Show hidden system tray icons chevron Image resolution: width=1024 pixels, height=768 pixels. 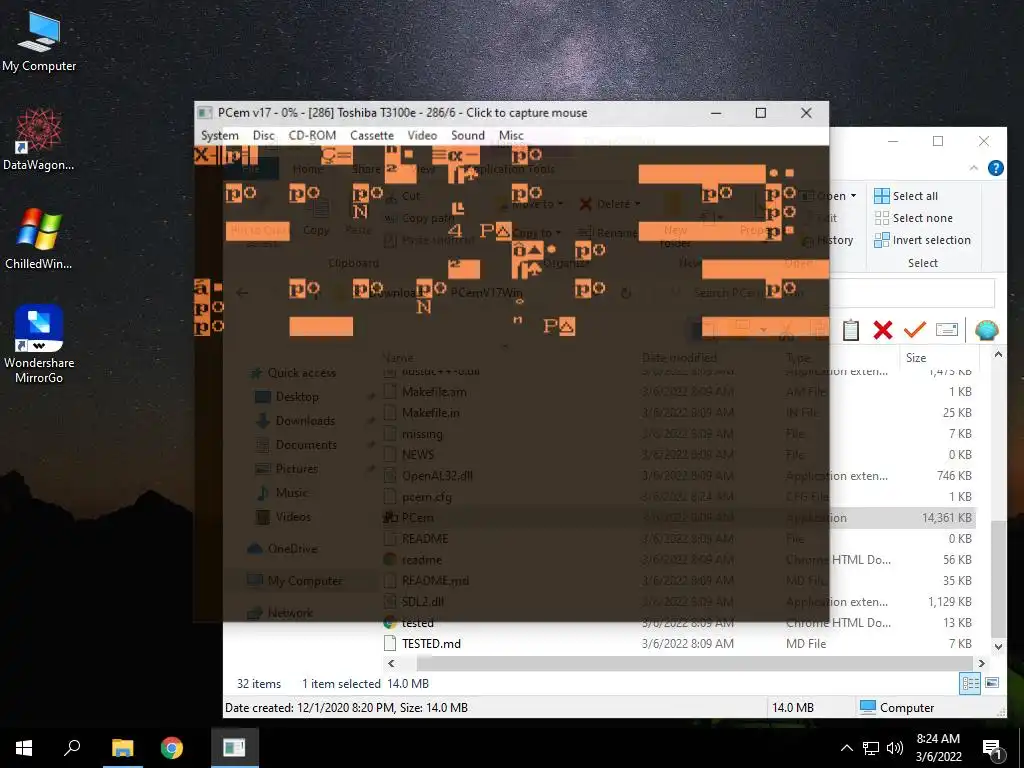point(846,748)
